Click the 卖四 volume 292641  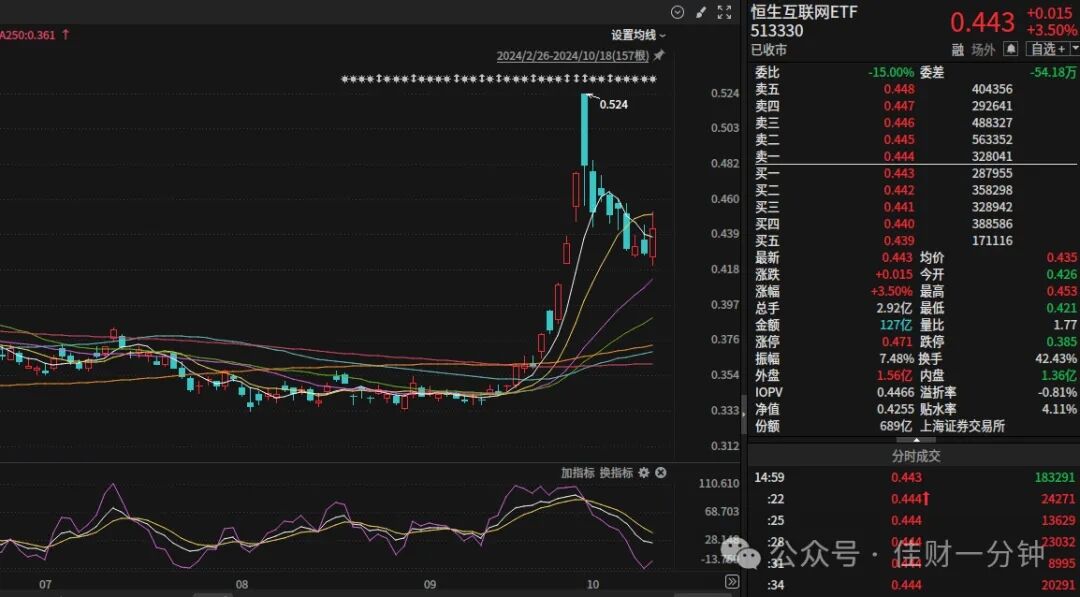pos(992,106)
